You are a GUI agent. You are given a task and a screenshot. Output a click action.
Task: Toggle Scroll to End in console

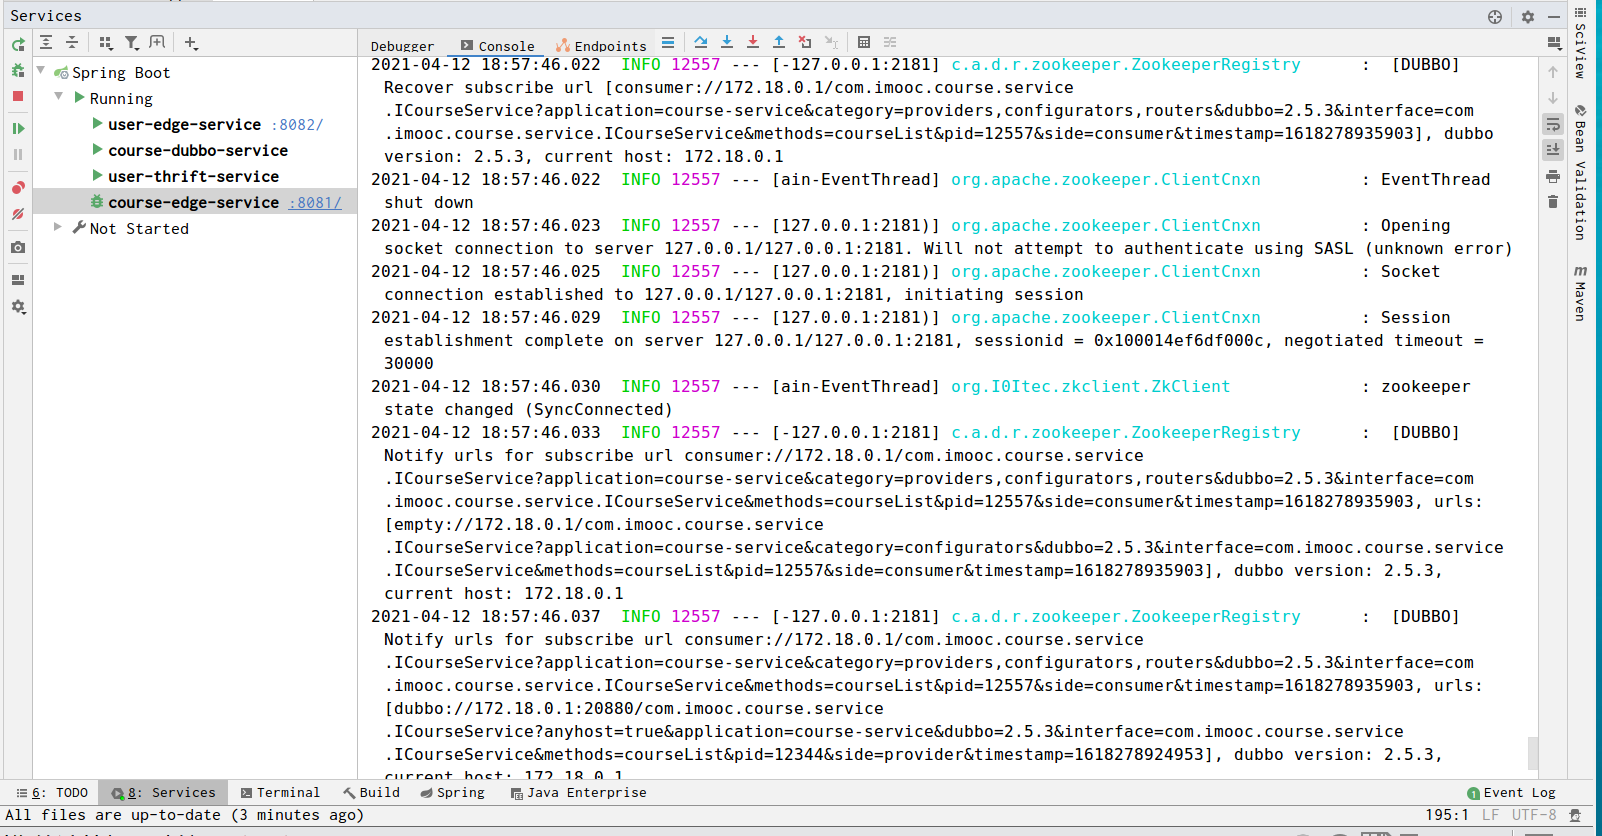click(1553, 150)
